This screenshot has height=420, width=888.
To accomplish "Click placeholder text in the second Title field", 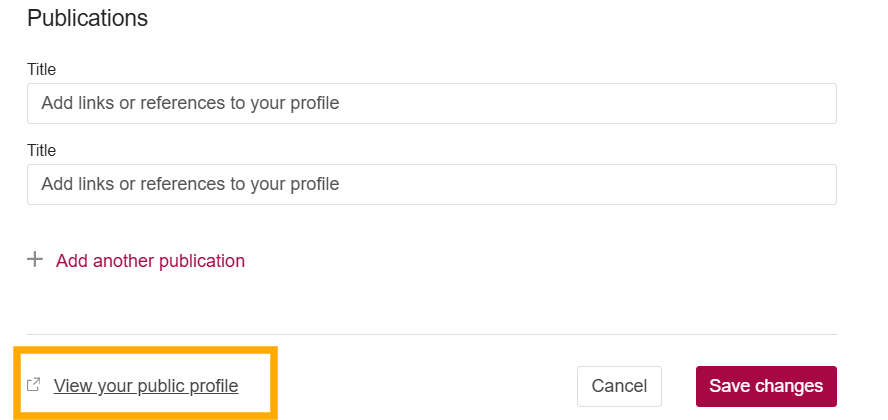I will [x=190, y=184].
